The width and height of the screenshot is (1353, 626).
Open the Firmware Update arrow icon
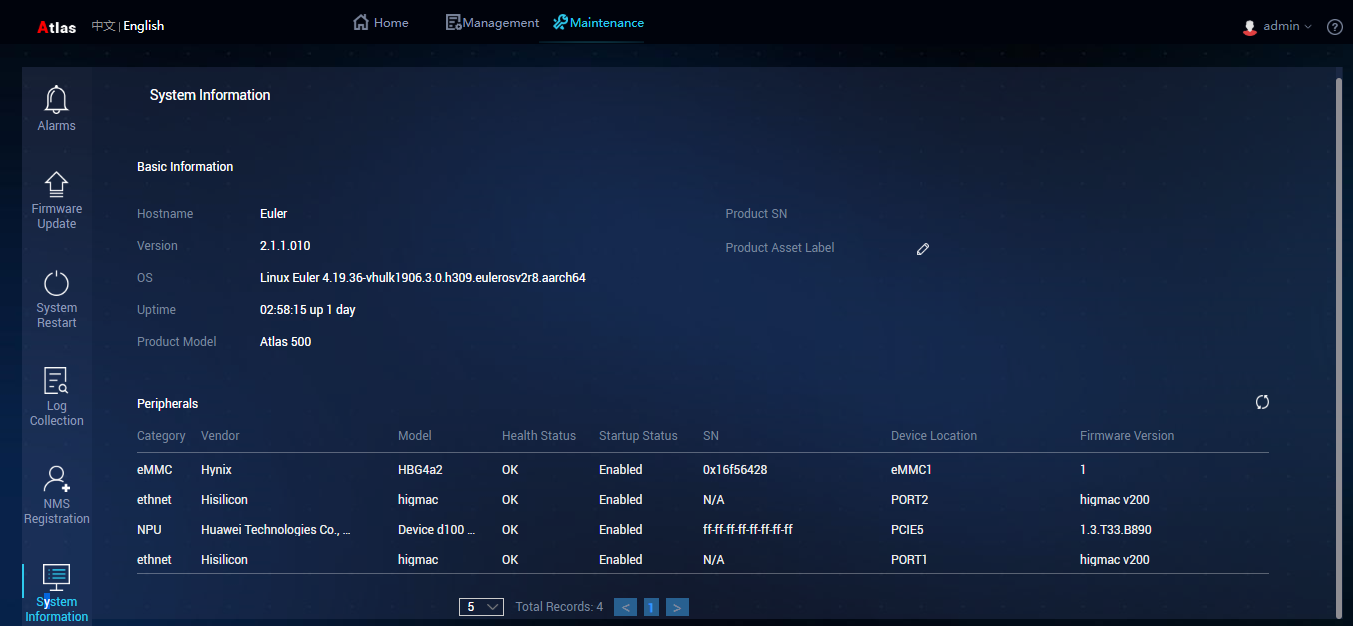click(57, 184)
